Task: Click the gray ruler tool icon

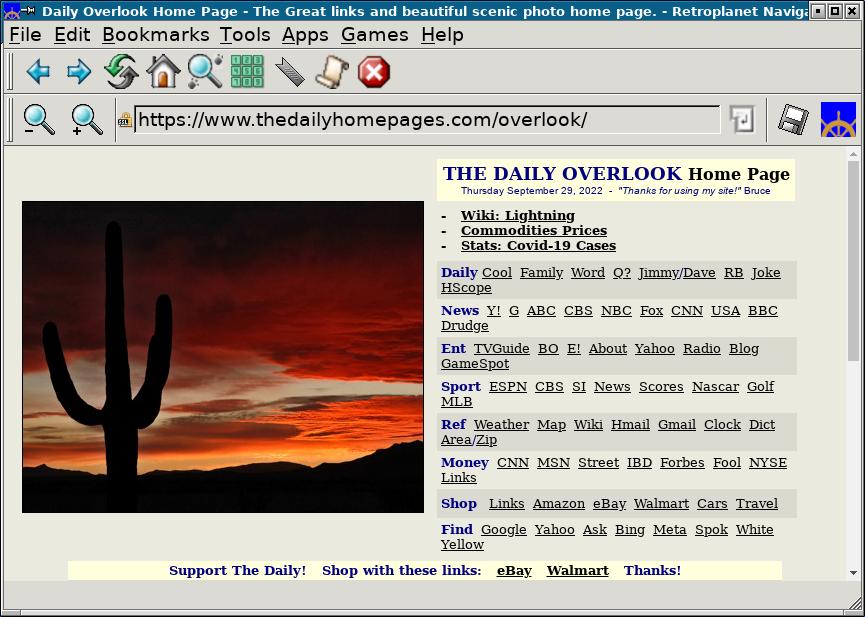Action: point(290,72)
